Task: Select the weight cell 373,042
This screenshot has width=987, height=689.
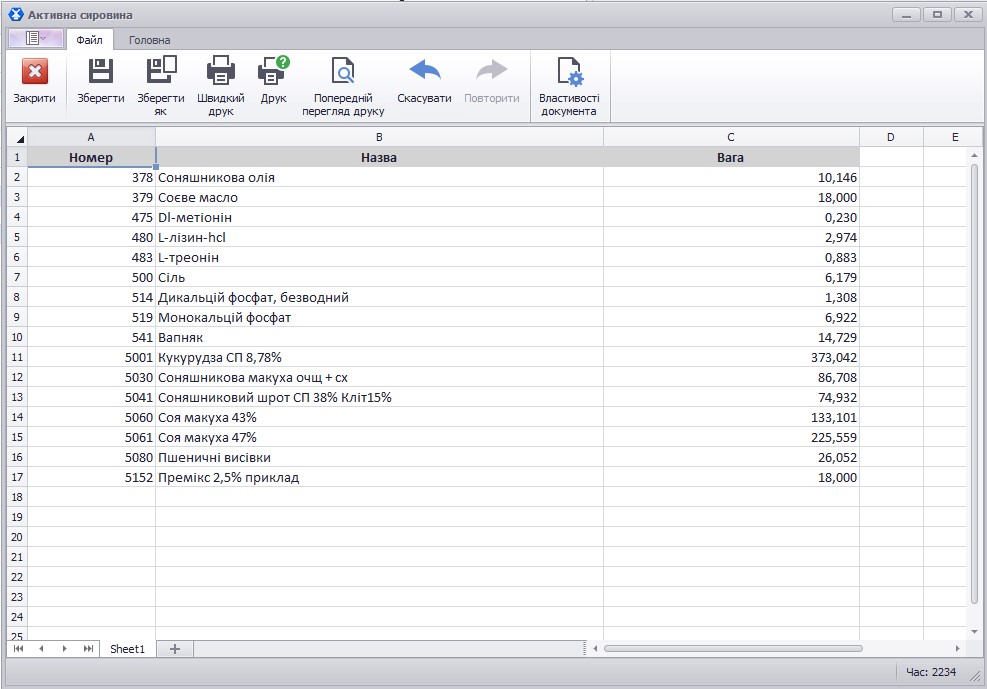Action: 731,357
